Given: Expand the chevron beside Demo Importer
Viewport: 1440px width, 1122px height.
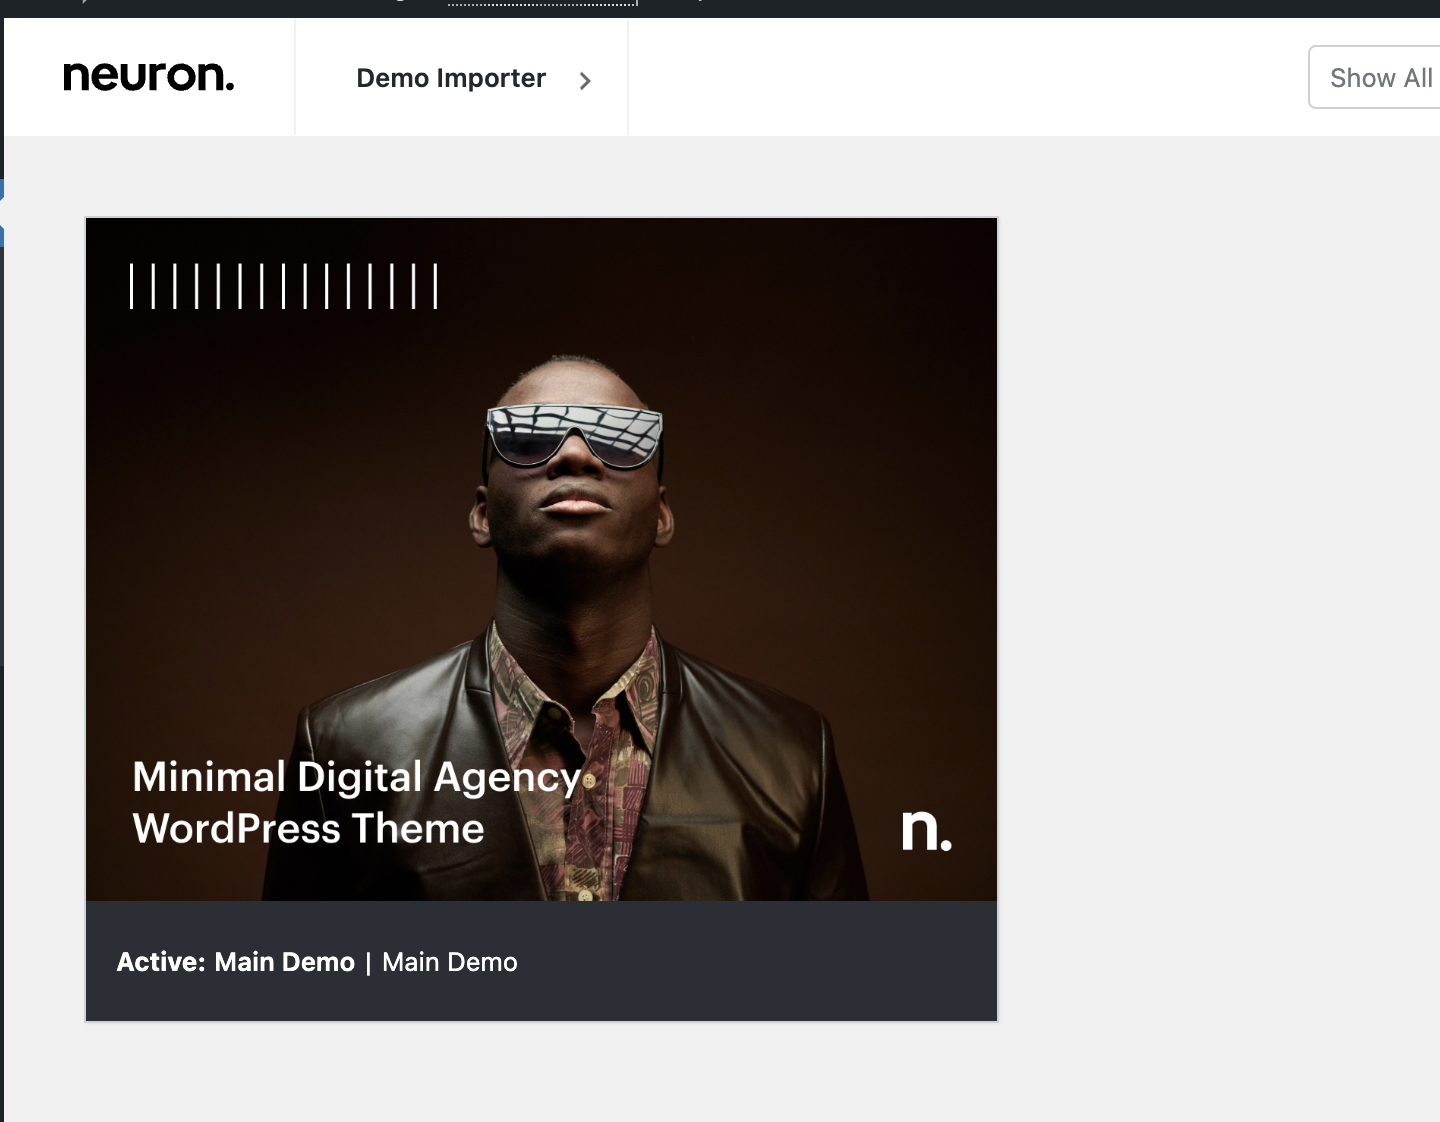Looking at the screenshot, I should (585, 81).
